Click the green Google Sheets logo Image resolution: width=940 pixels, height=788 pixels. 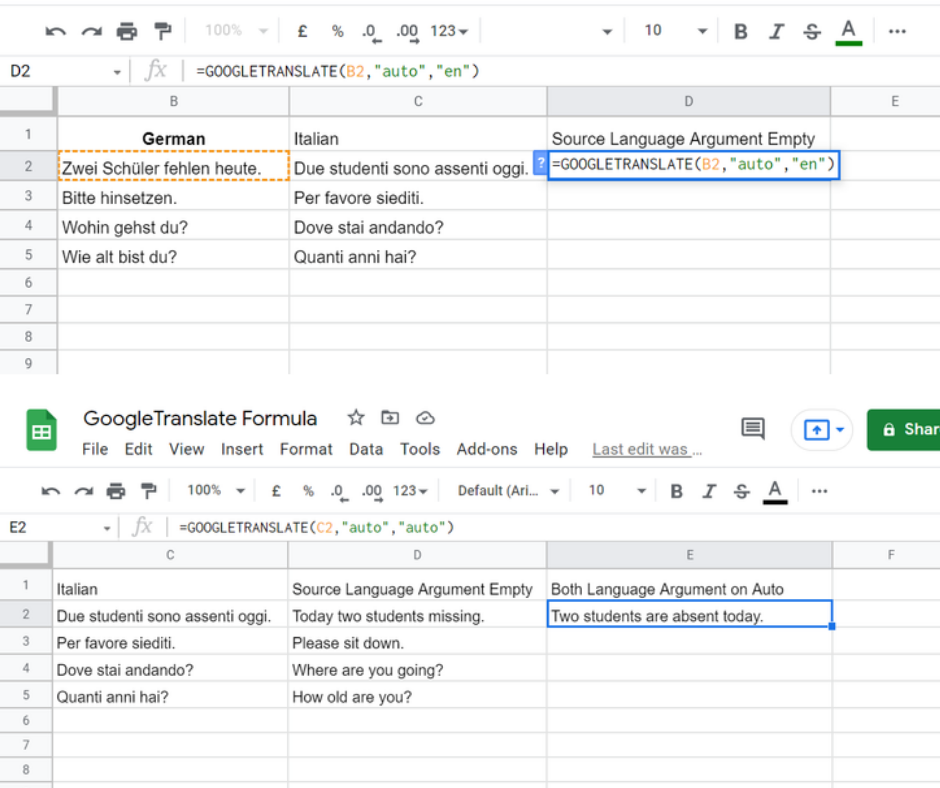(41, 432)
